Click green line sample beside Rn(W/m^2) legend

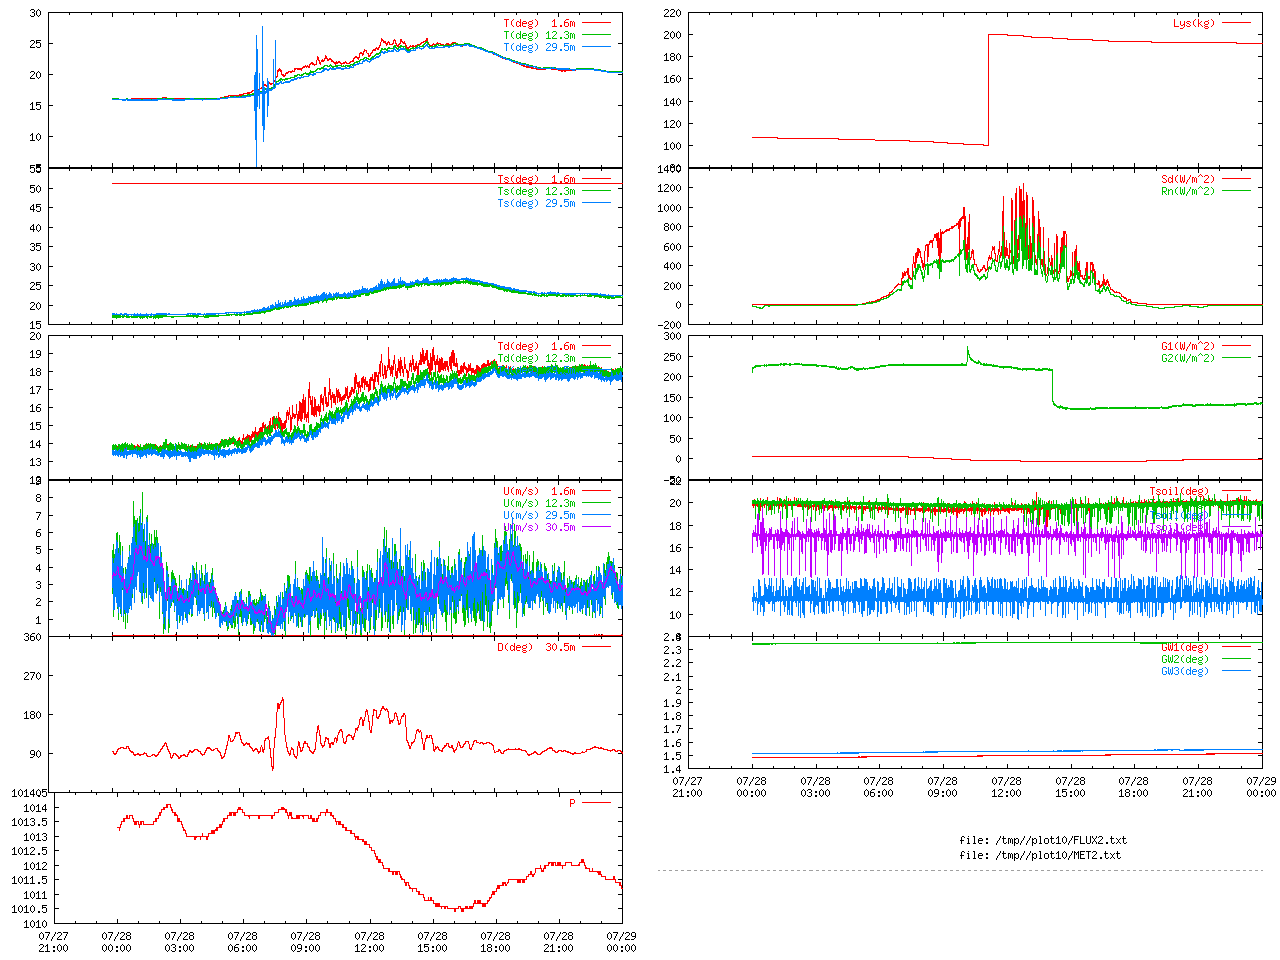click(x=1235, y=191)
